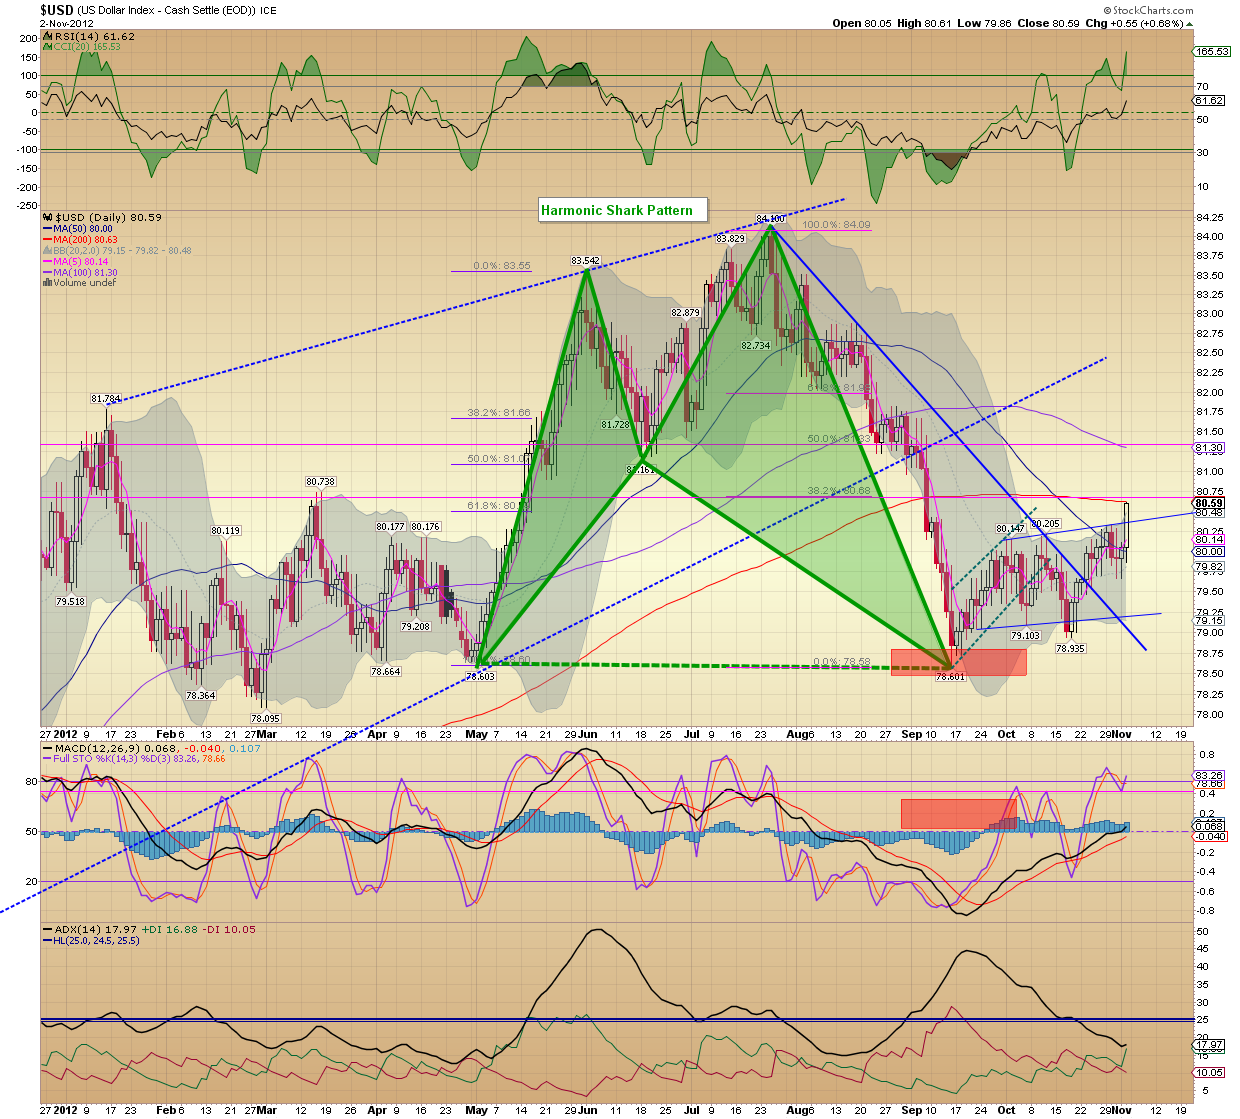The height and width of the screenshot is (1119, 1240).
Task: Click the 78.095 low price label
Action: point(265,718)
